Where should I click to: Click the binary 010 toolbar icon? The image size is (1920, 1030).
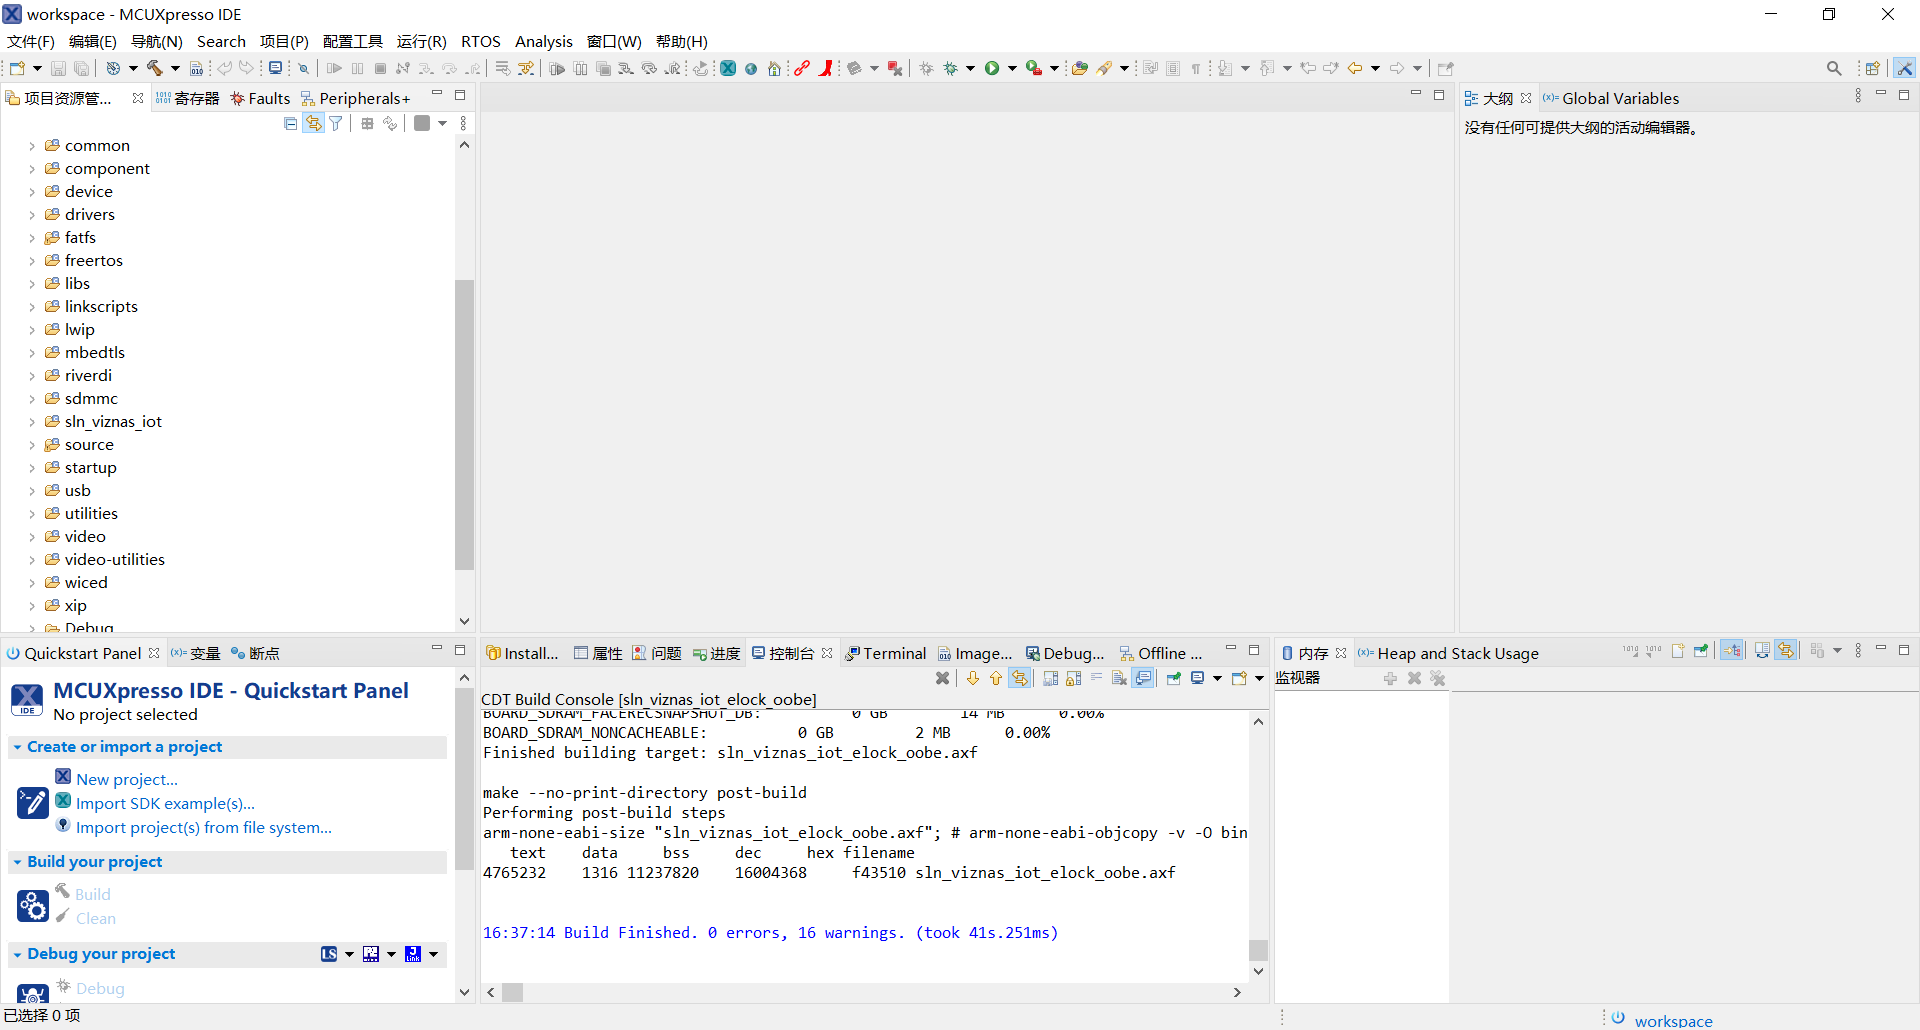(x=196, y=68)
